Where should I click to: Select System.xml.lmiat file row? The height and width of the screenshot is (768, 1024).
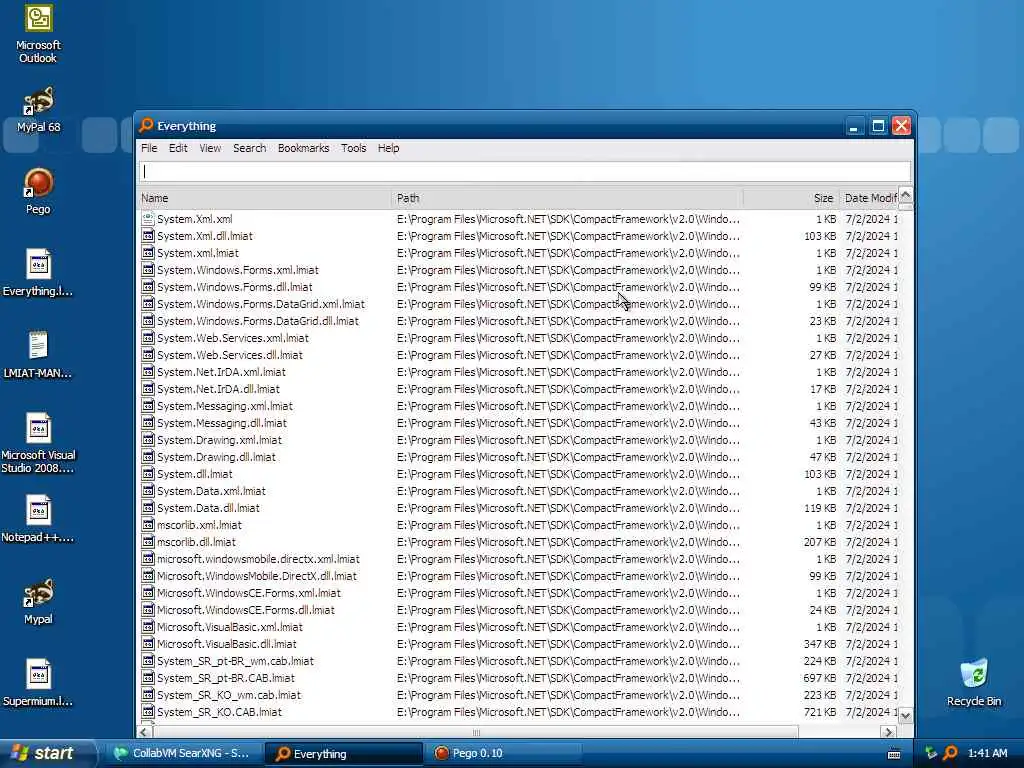click(x=519, y=253)
